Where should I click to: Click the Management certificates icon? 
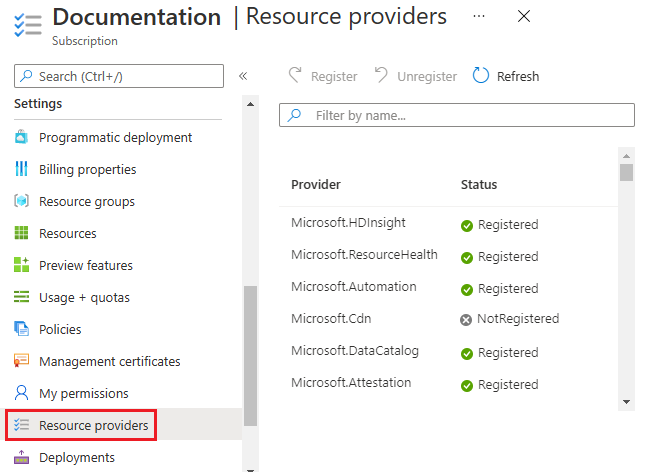point(22,362)
